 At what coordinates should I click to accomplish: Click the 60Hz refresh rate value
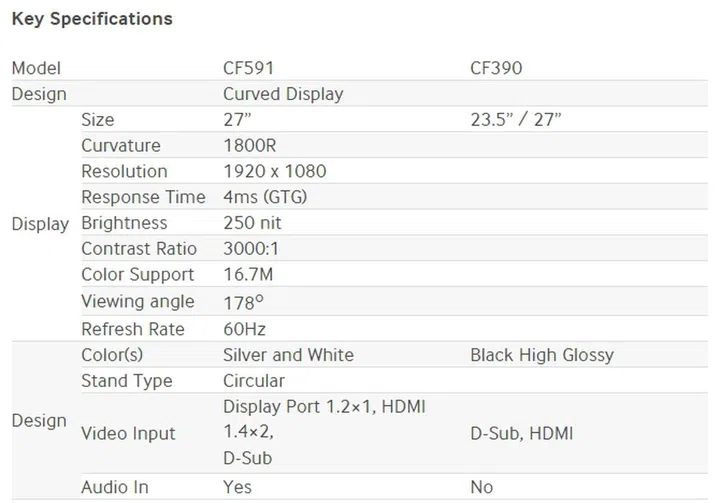pyautogui.click(x=244, y=328)
